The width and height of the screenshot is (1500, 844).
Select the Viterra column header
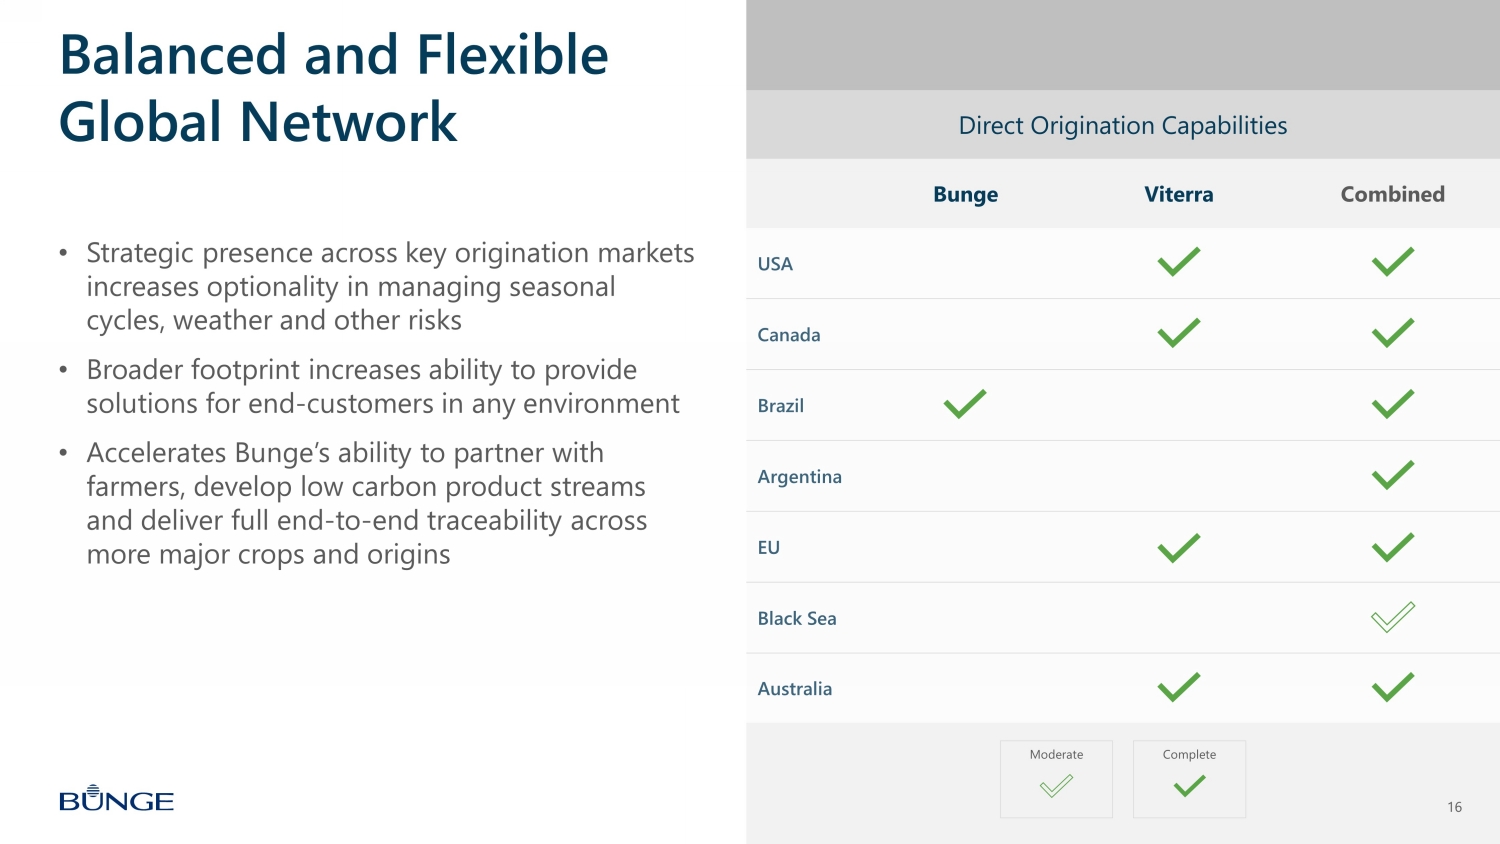click(x=1178, y=194)
